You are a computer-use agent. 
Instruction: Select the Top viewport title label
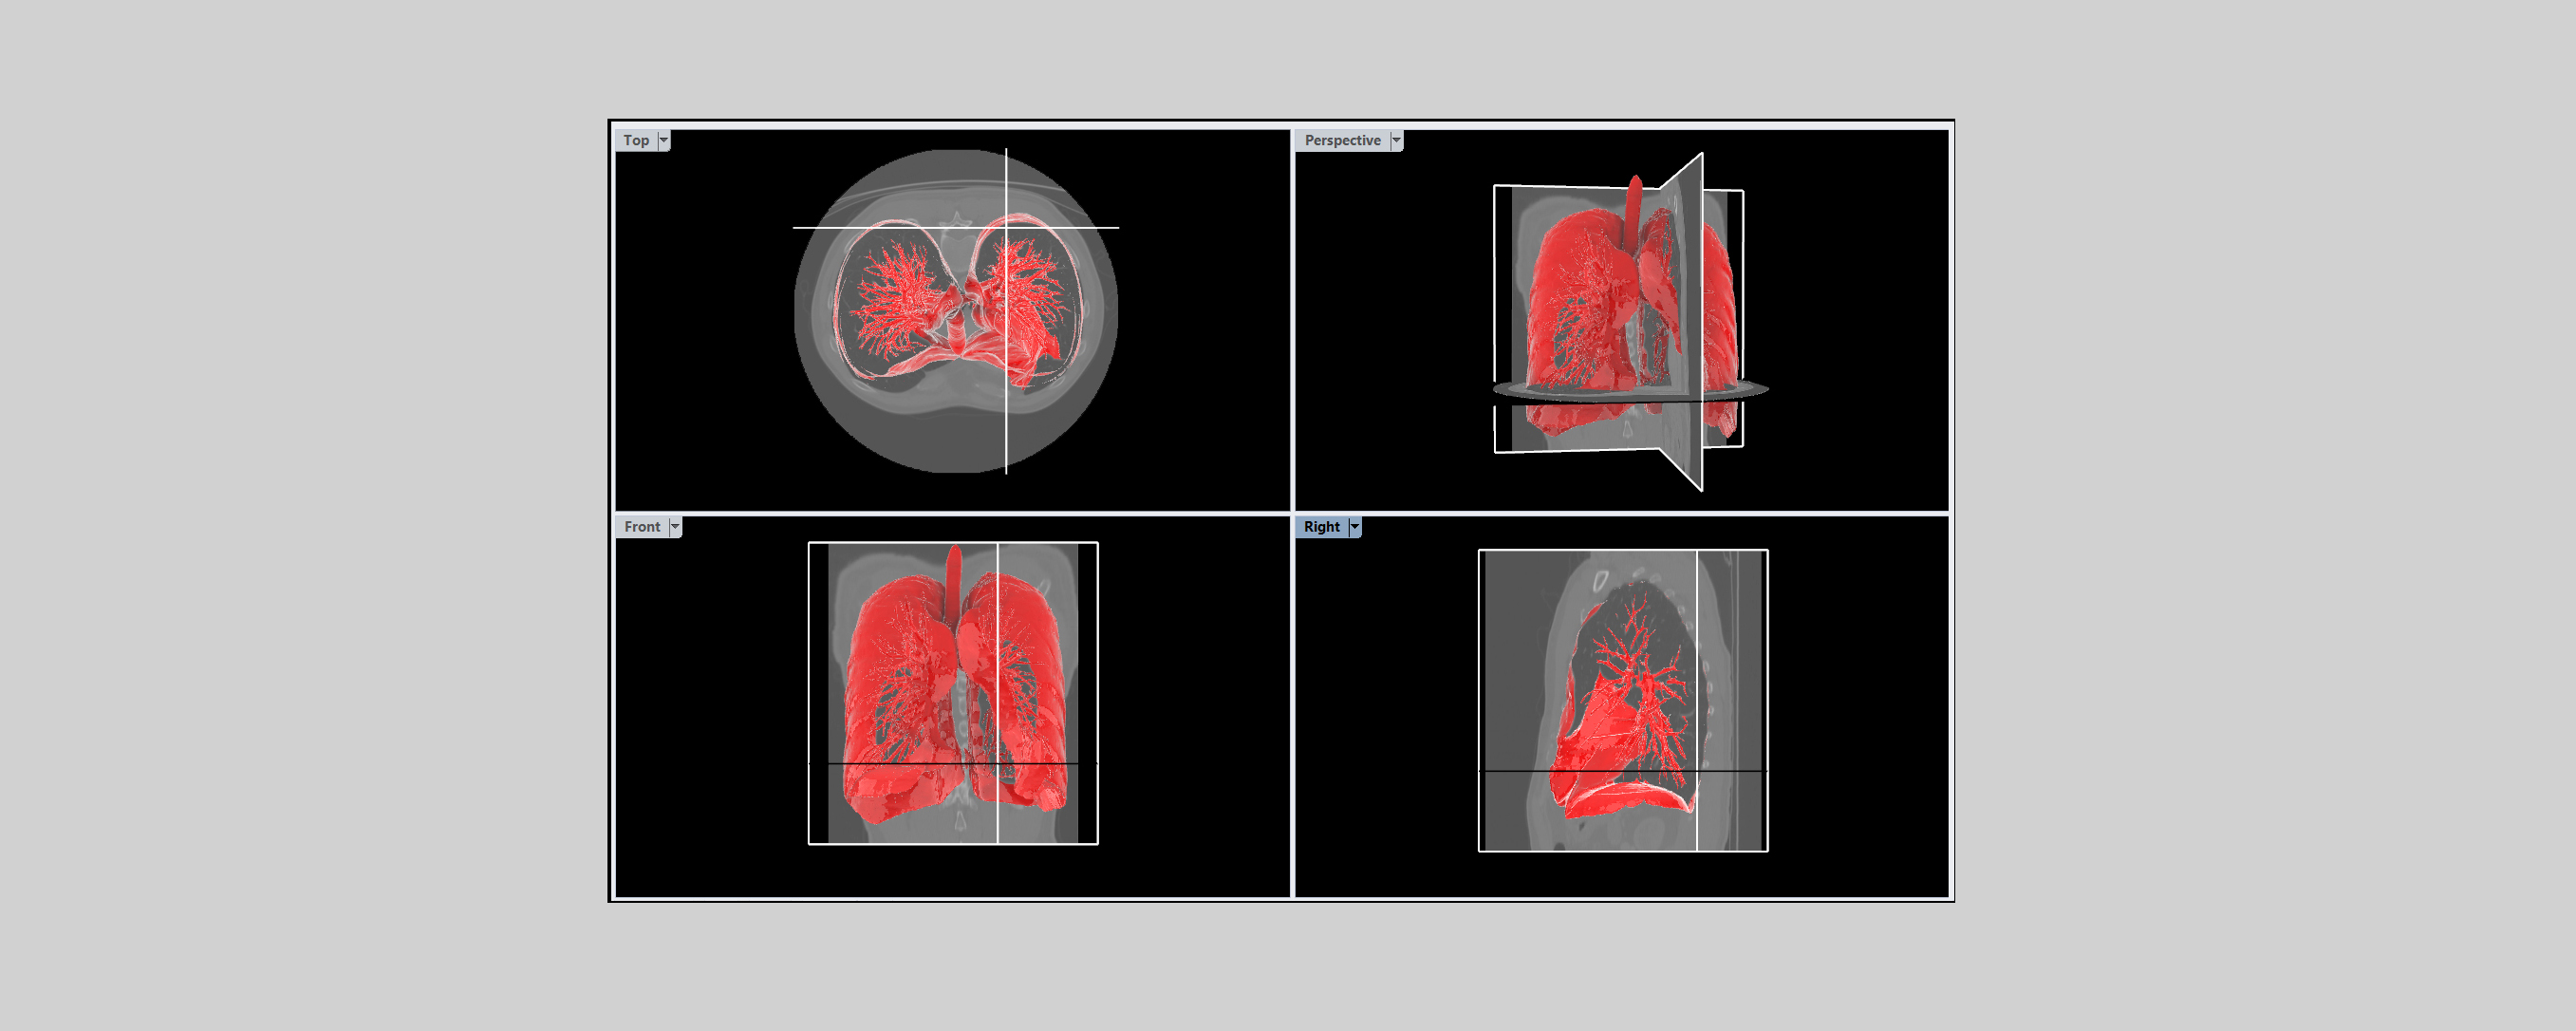click(636, 140)
